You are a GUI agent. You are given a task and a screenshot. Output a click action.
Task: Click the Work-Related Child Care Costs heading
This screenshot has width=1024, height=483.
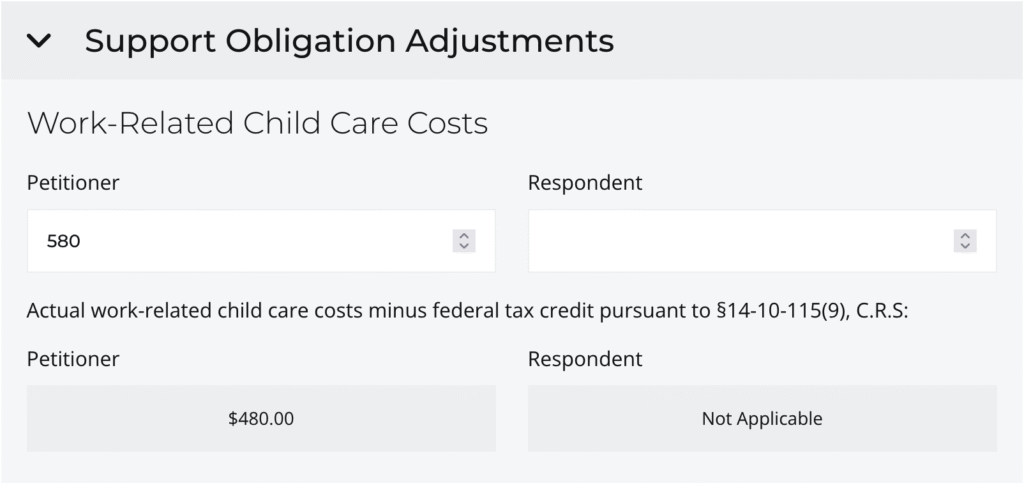tap(257, 123)
